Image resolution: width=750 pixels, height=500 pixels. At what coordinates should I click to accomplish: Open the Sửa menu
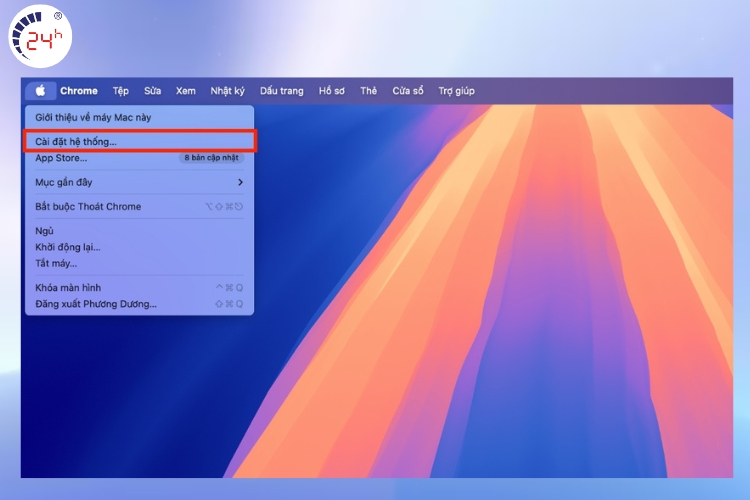(x=152, y=91)
